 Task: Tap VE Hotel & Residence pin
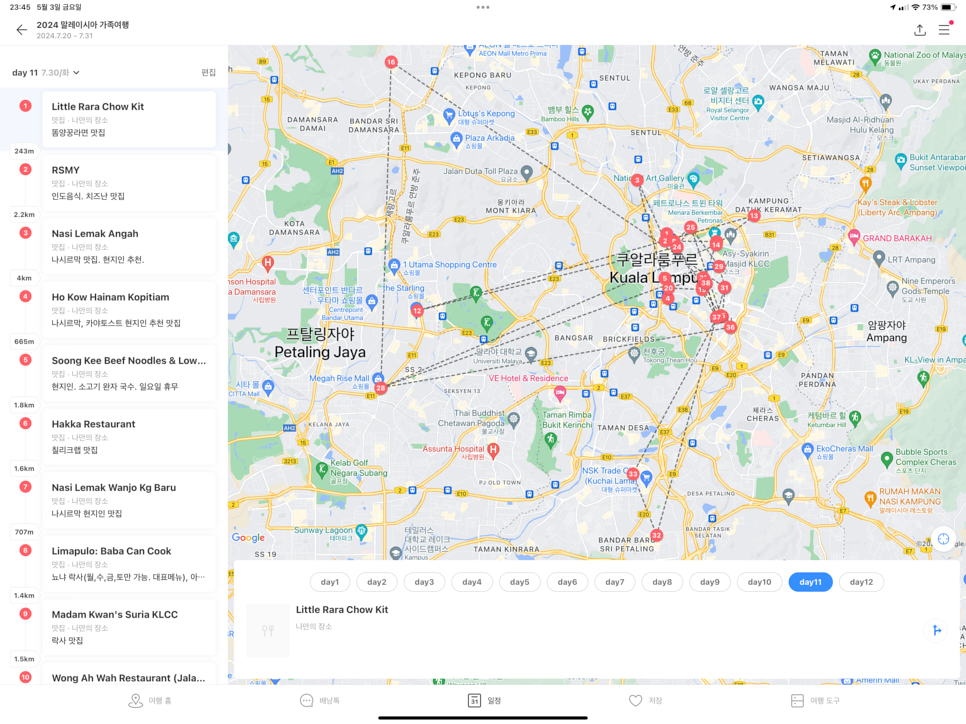[x=559, y=391]
